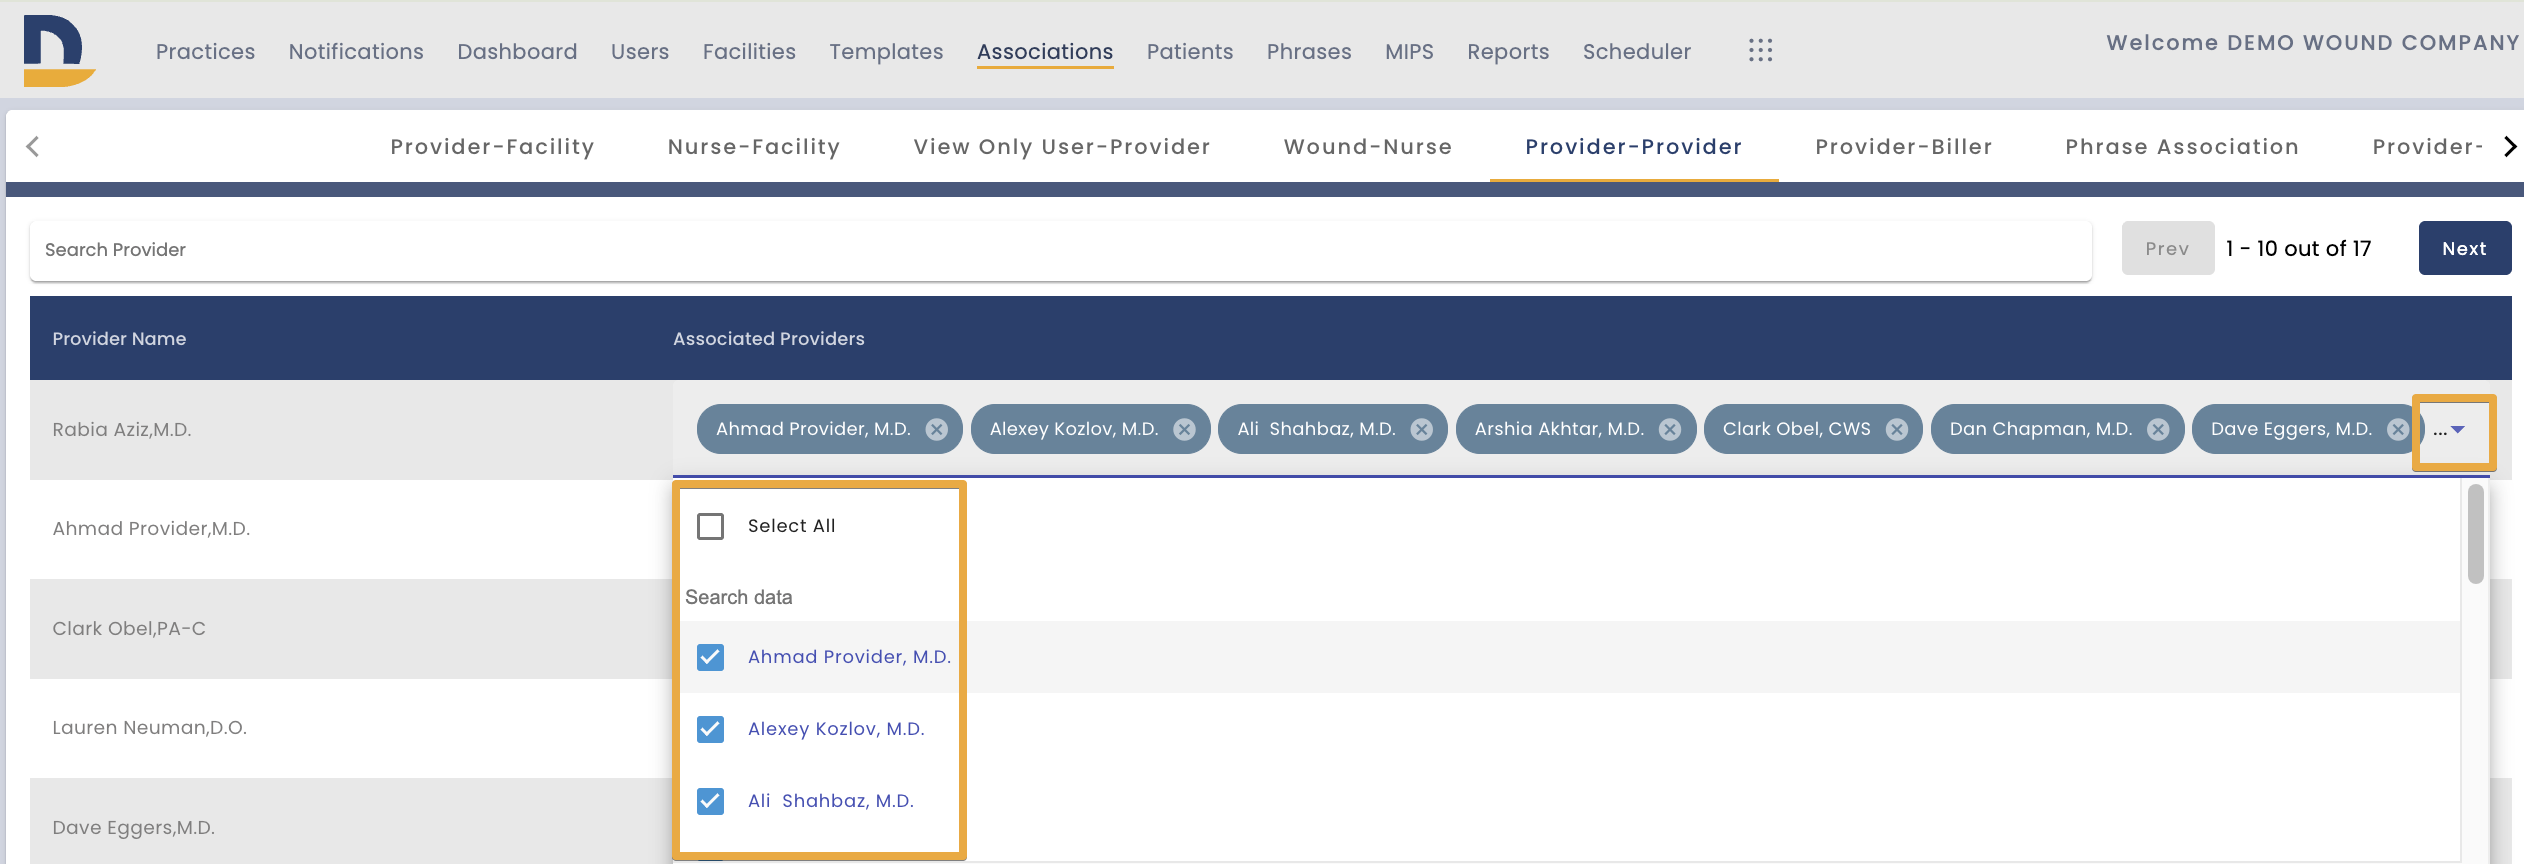Remove the Clark Obel, CWS chip
This screenshot has height=864, width=2524.
click(1896, 429)
